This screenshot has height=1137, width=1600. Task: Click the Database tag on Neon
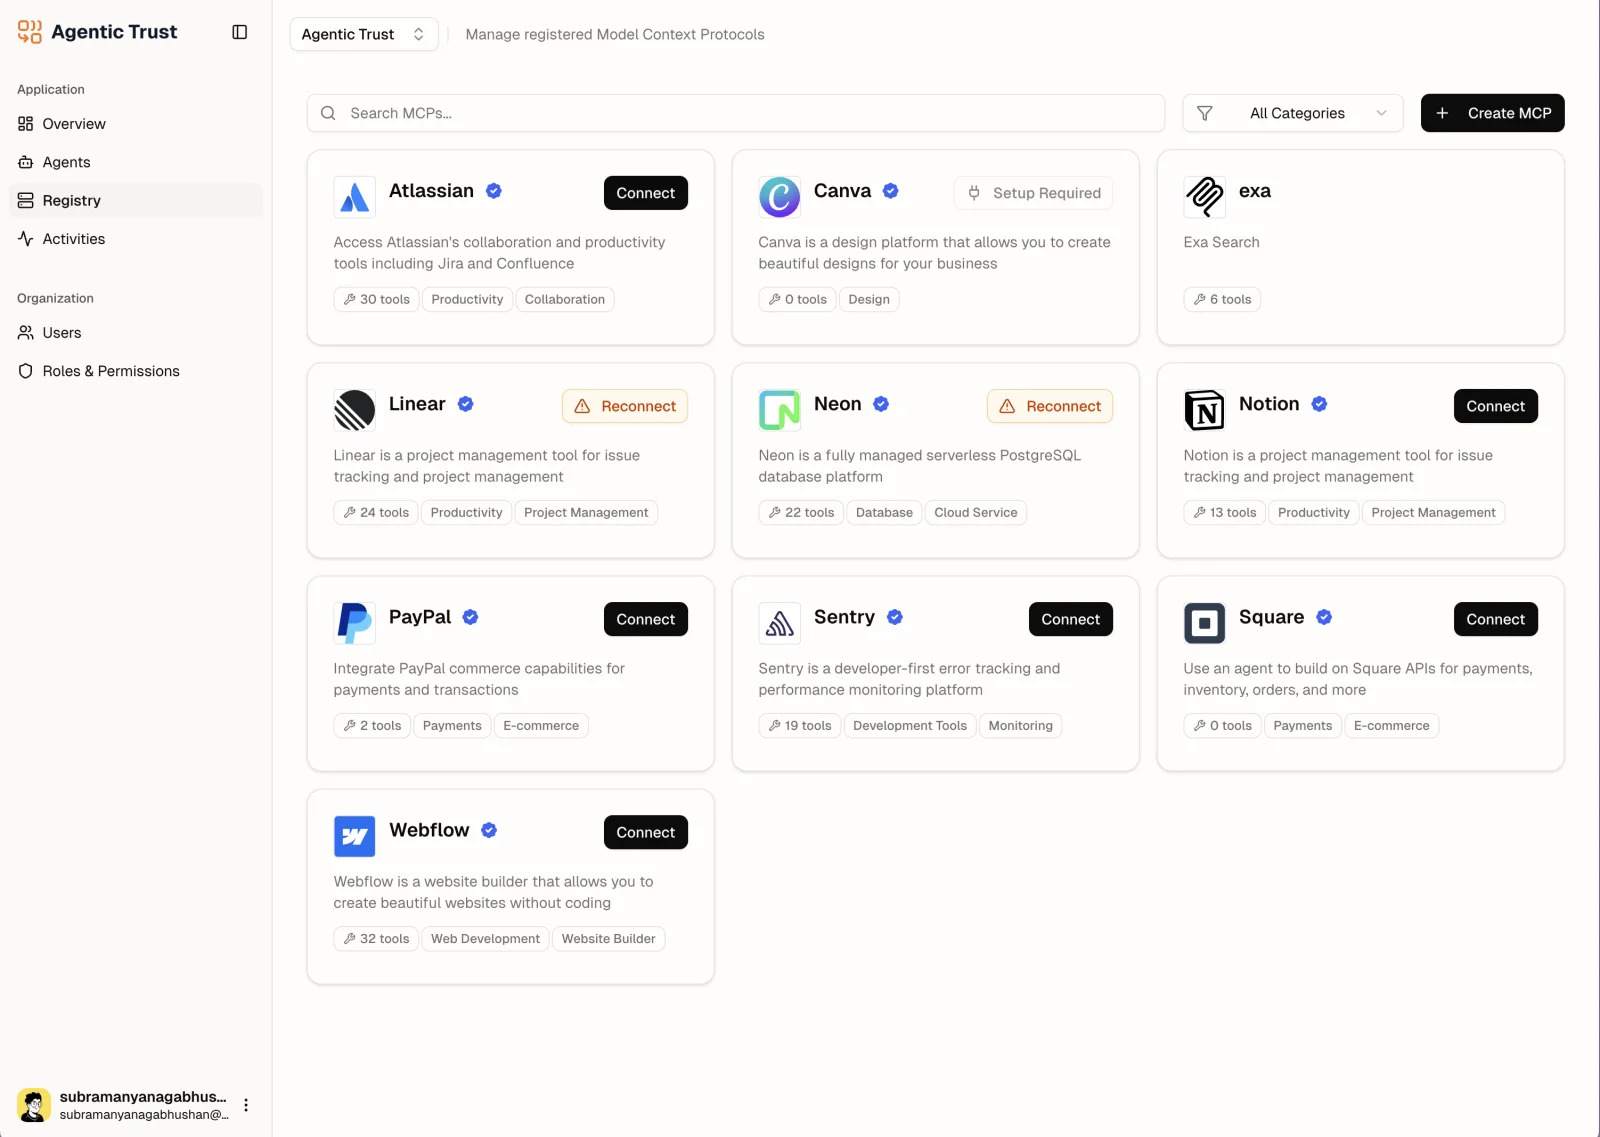[885, 512]
